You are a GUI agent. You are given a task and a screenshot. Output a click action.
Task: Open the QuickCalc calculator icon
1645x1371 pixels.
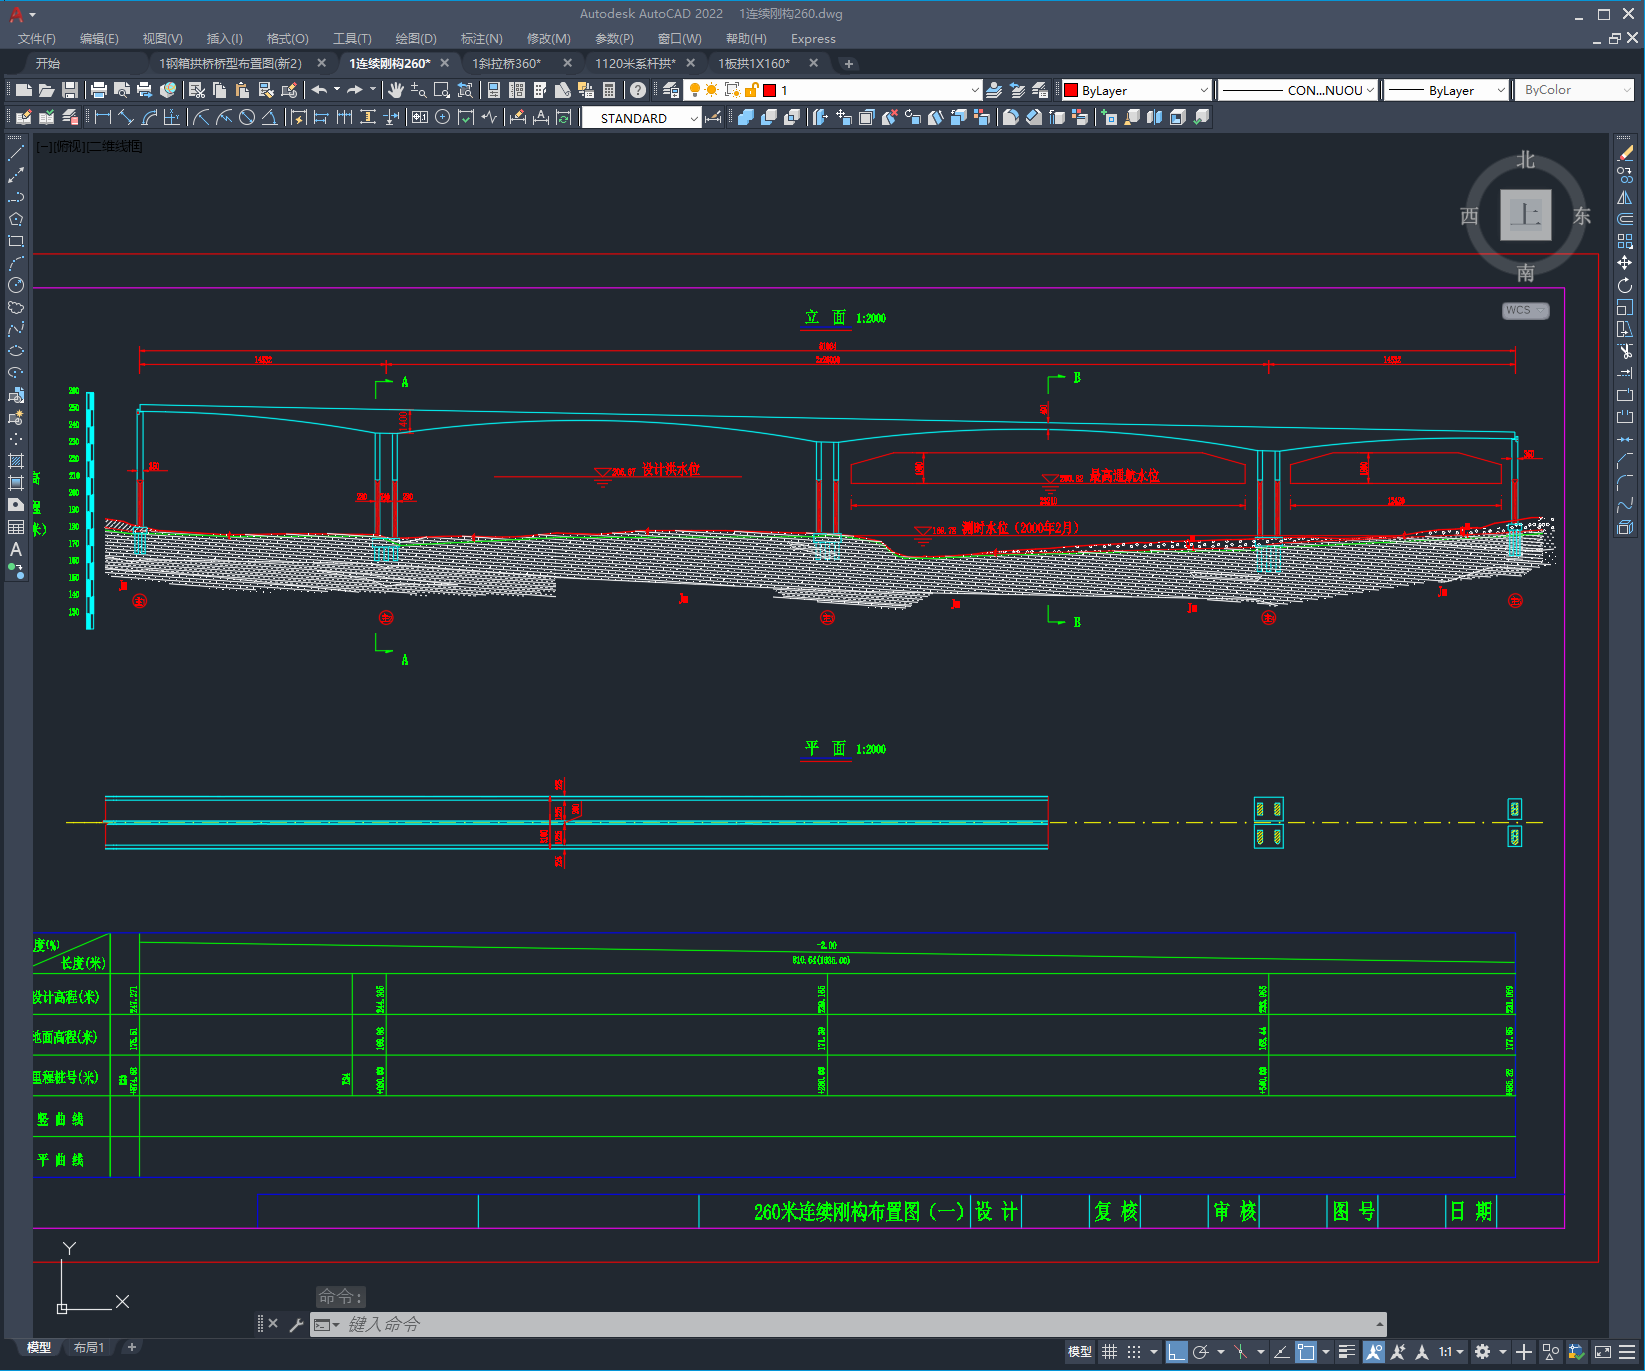click(609, 90)
